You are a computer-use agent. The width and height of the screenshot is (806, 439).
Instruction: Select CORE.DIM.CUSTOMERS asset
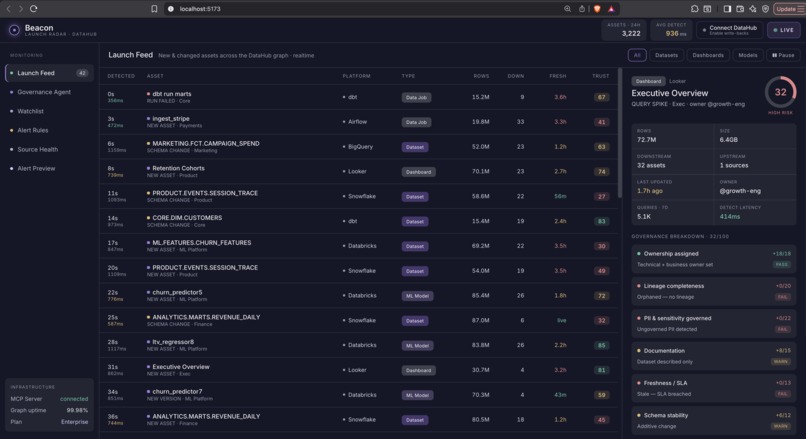(358, 221)
